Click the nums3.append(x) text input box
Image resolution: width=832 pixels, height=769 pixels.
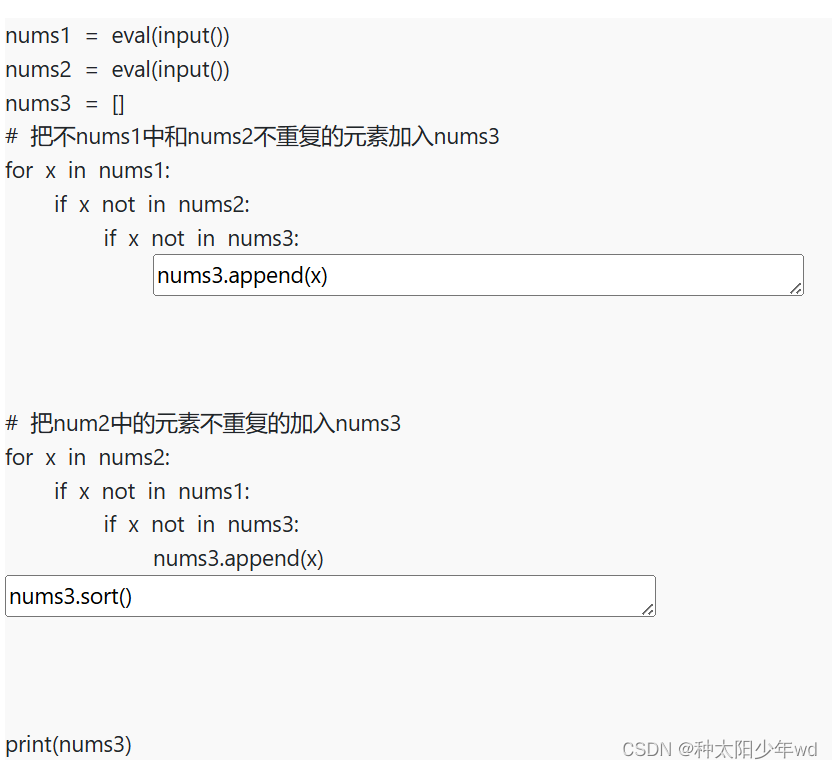coord(478,275)
